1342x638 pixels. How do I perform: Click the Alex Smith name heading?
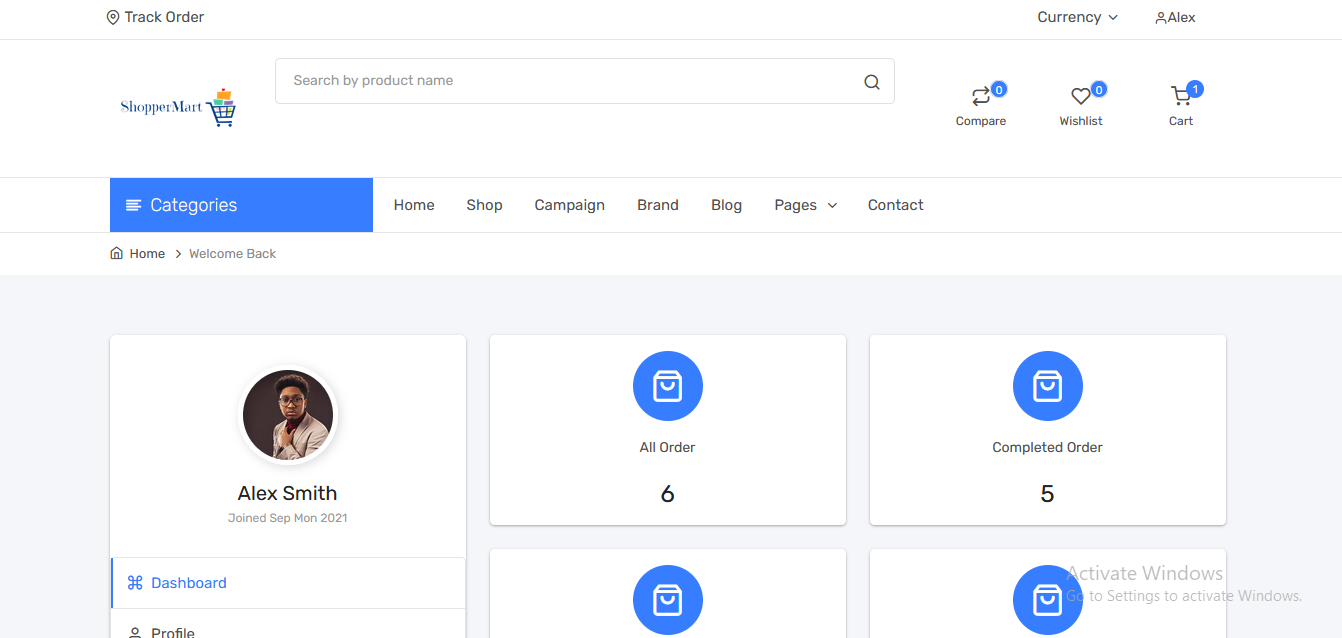click(288, 493)
